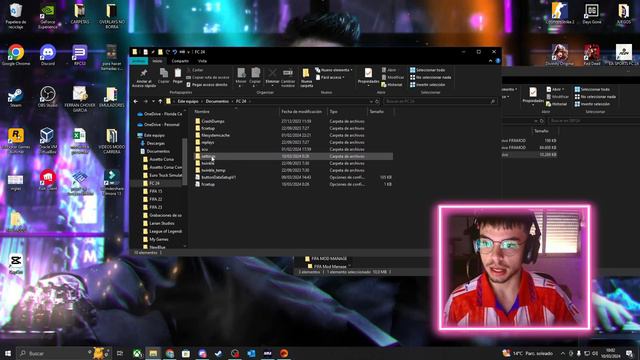The width and height of the screenshot is (640, 360).
Task: Switch to the Vista ribbon tab
Action: [202, 61]
